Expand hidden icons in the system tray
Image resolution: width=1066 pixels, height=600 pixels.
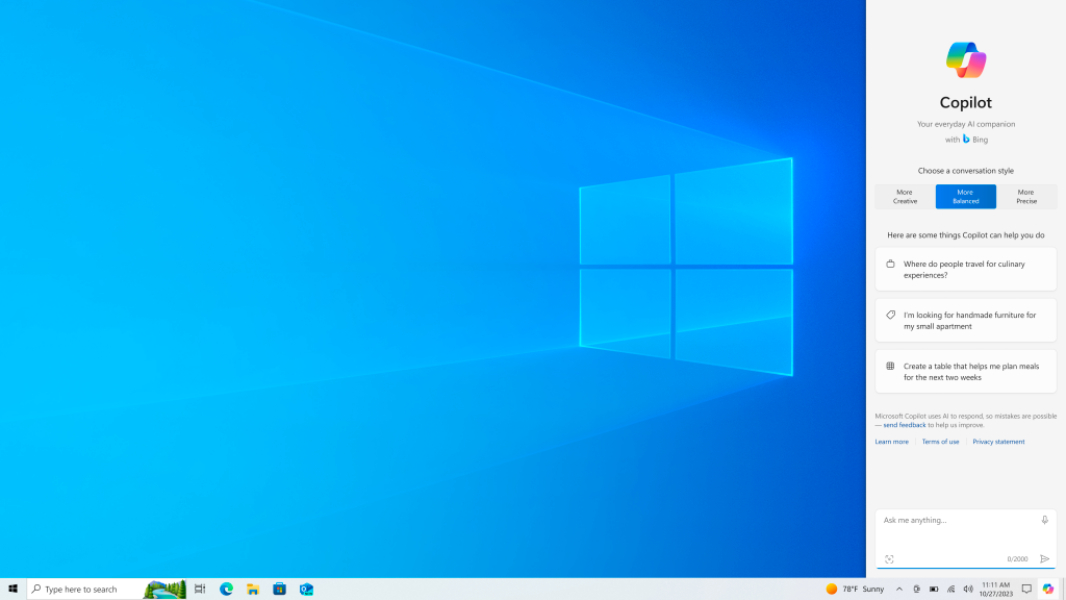[899, 589]
